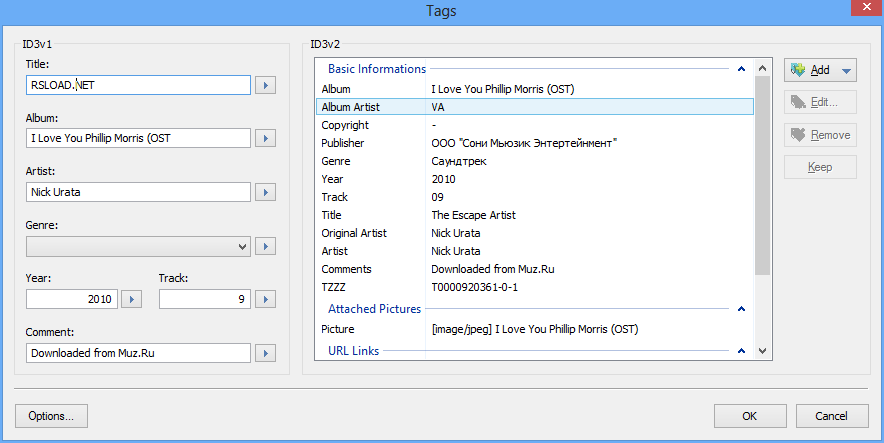The width and height of the screenshot is (884, 443).
Task: Click the arrow button beside Artist field
Action: pyautogui.click(x=265, y=192)
